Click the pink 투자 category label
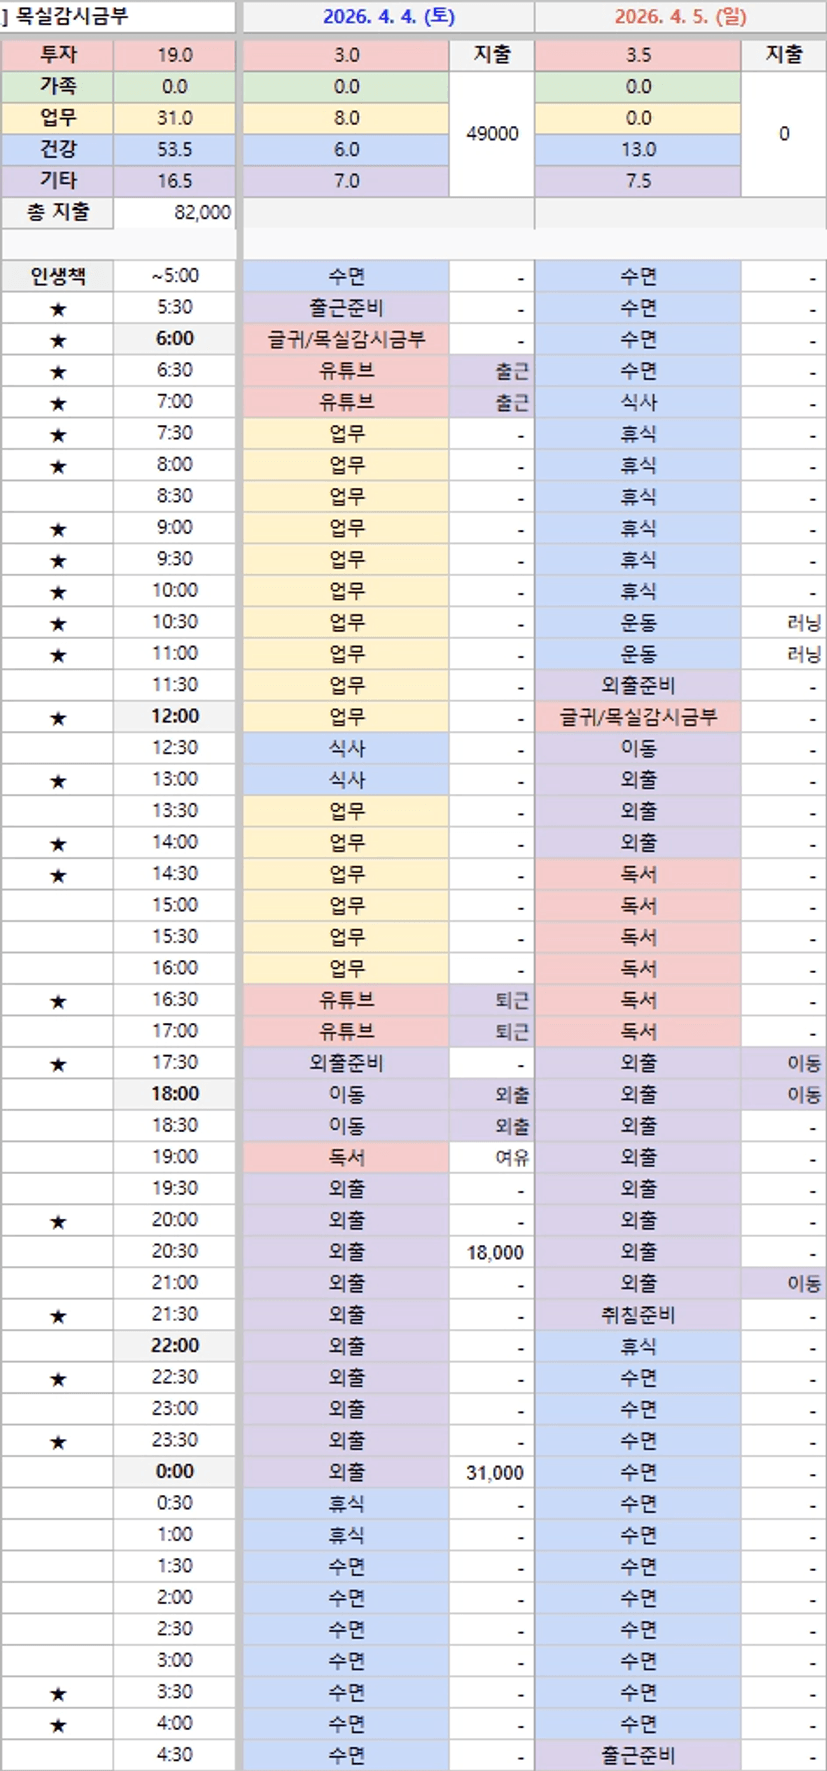 pos(58,55)
